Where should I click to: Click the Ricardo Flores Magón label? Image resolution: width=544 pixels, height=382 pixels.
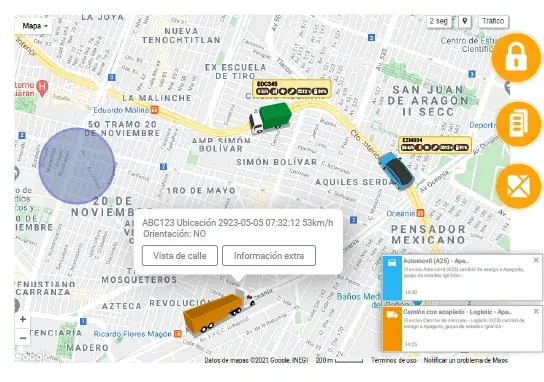[x=133, y=334]
